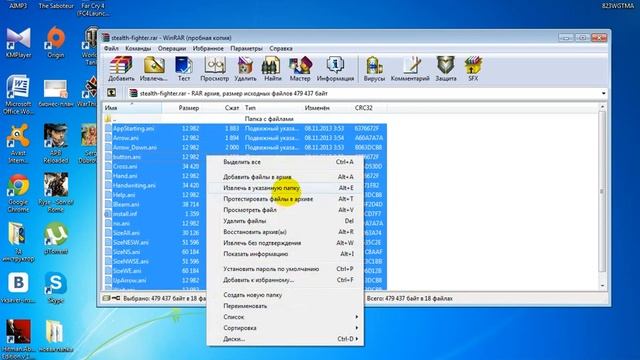Click the Вирусы scan icon
This screenshot has height=360, width=640.
[374, 69]
